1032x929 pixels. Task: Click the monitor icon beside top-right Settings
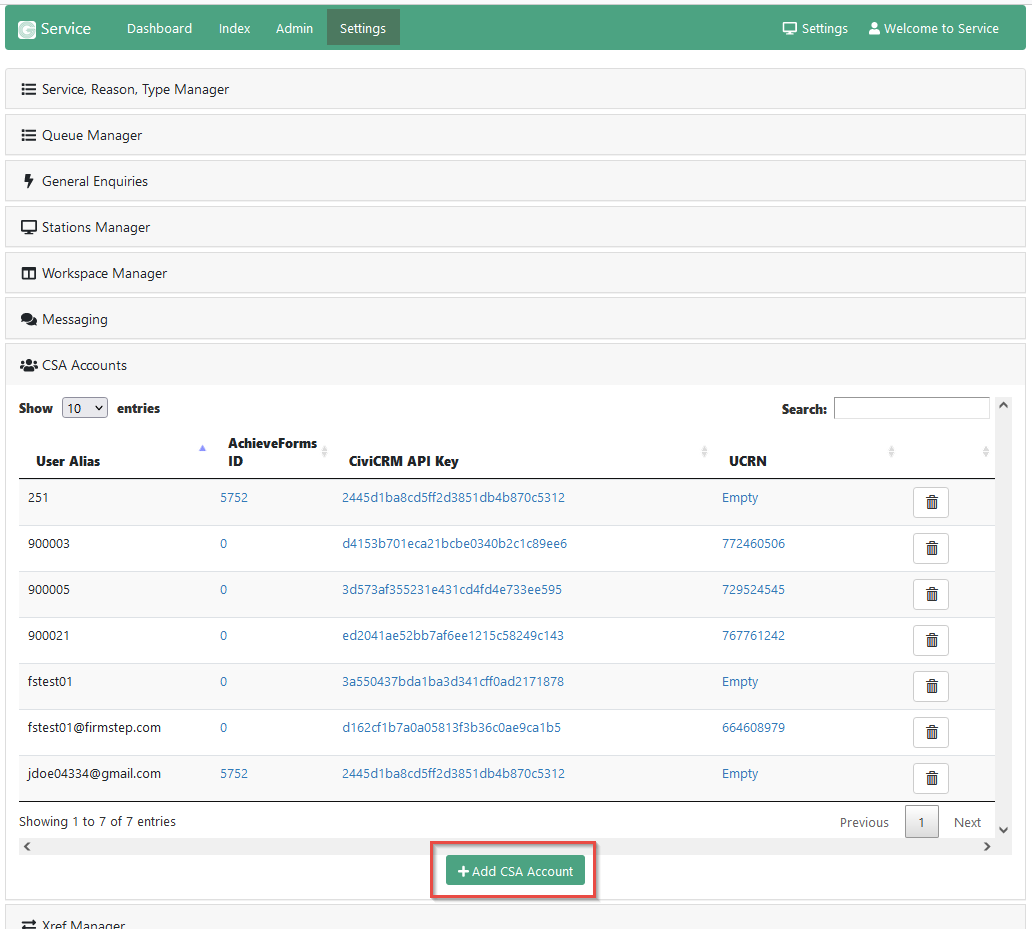click(789, 28)
